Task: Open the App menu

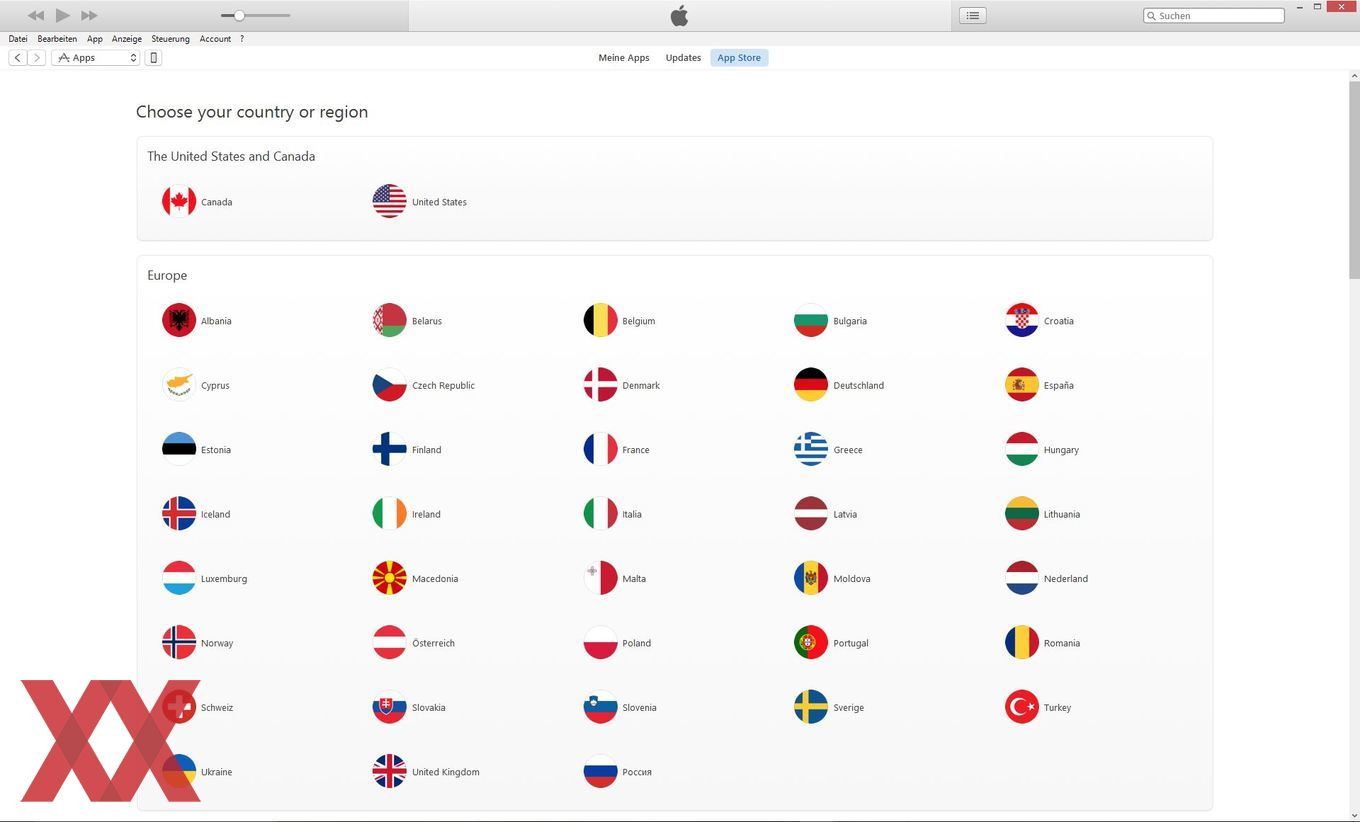Action: click(95, 39)
